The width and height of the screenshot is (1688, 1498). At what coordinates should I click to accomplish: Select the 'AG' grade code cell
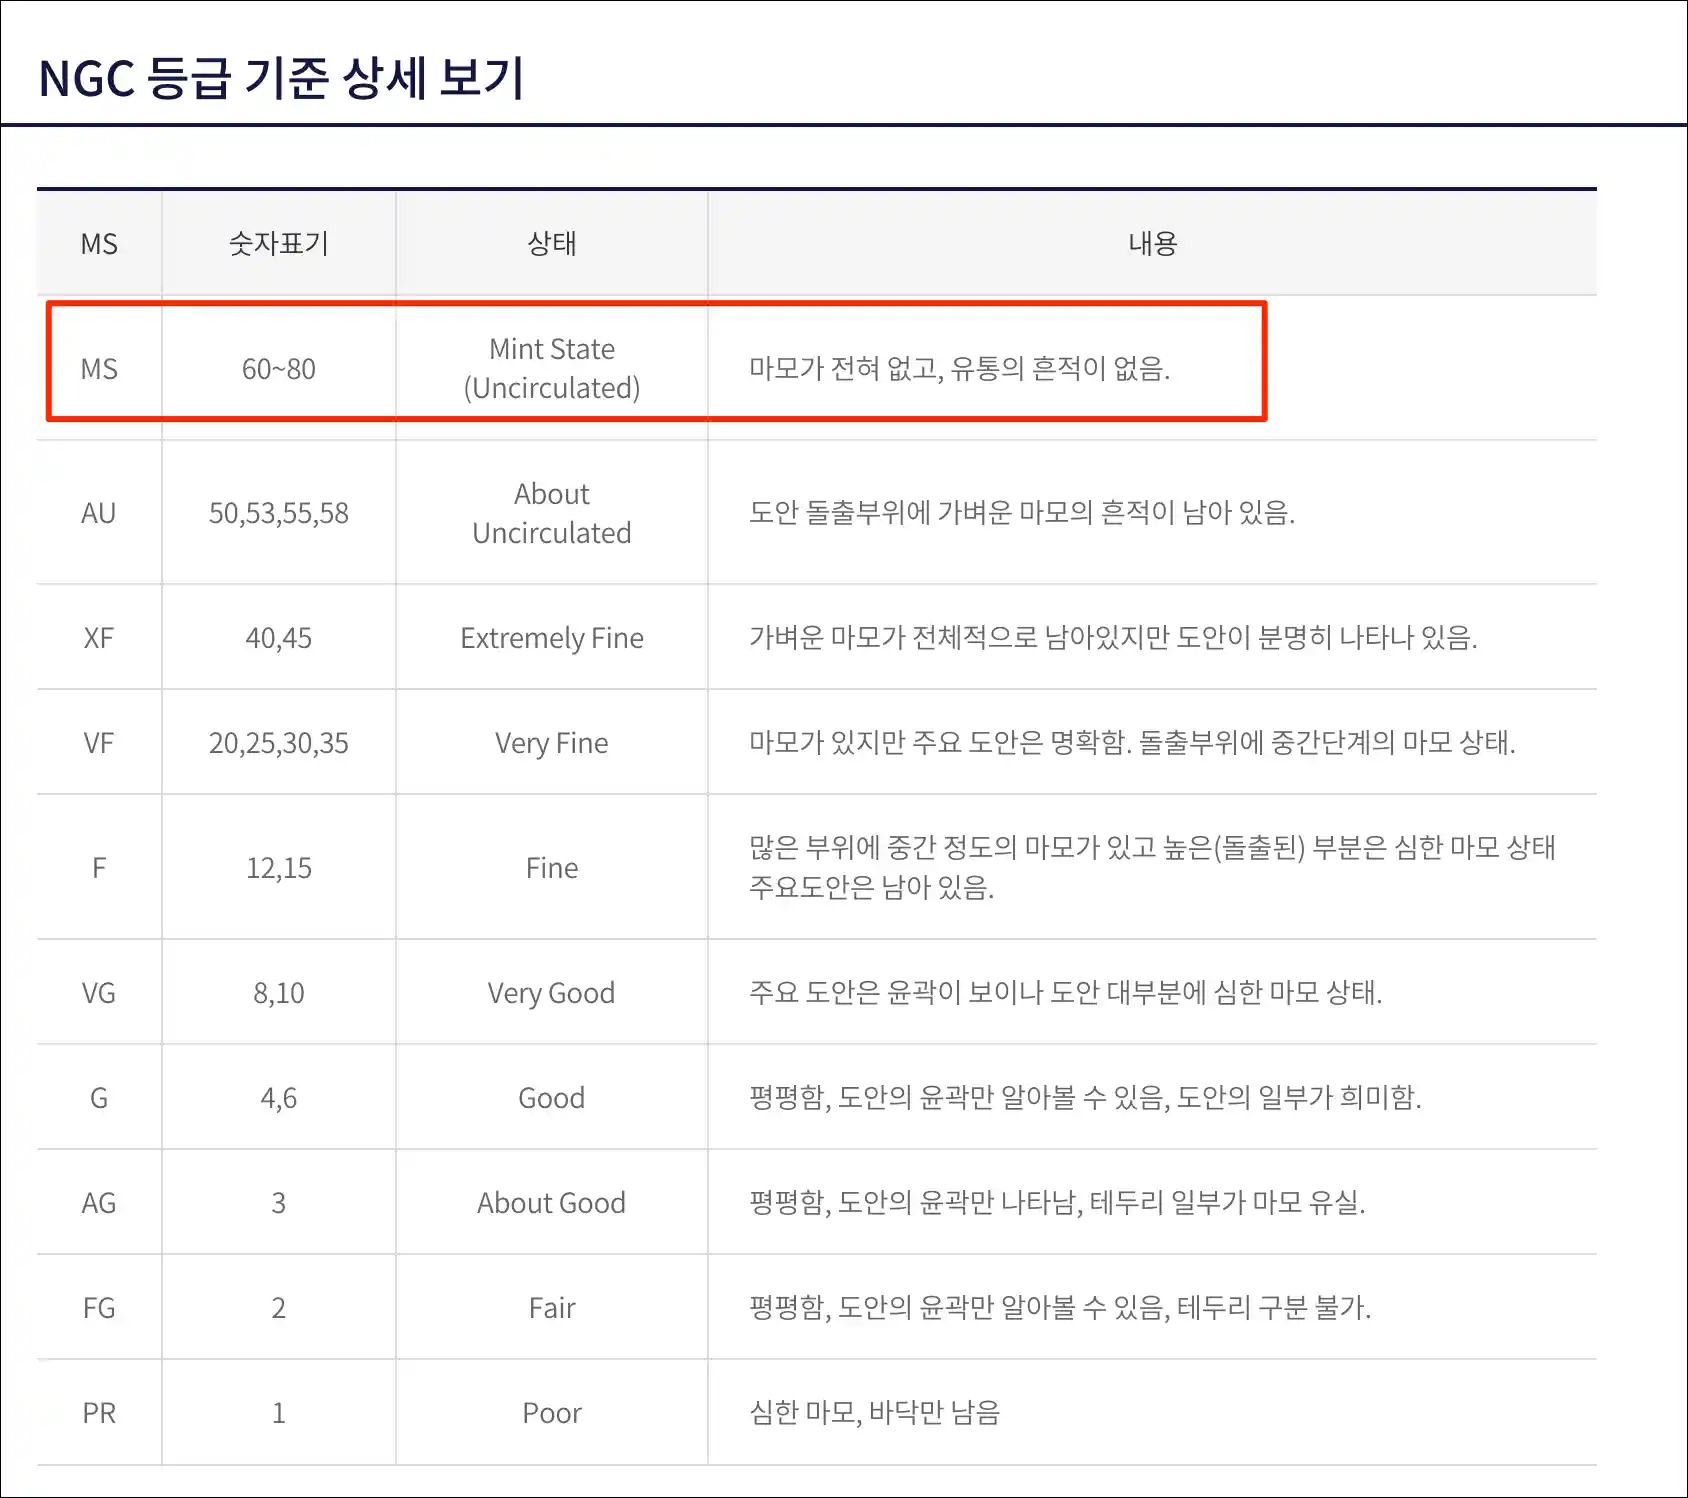pyautogui.click(x=99, y=1203)
